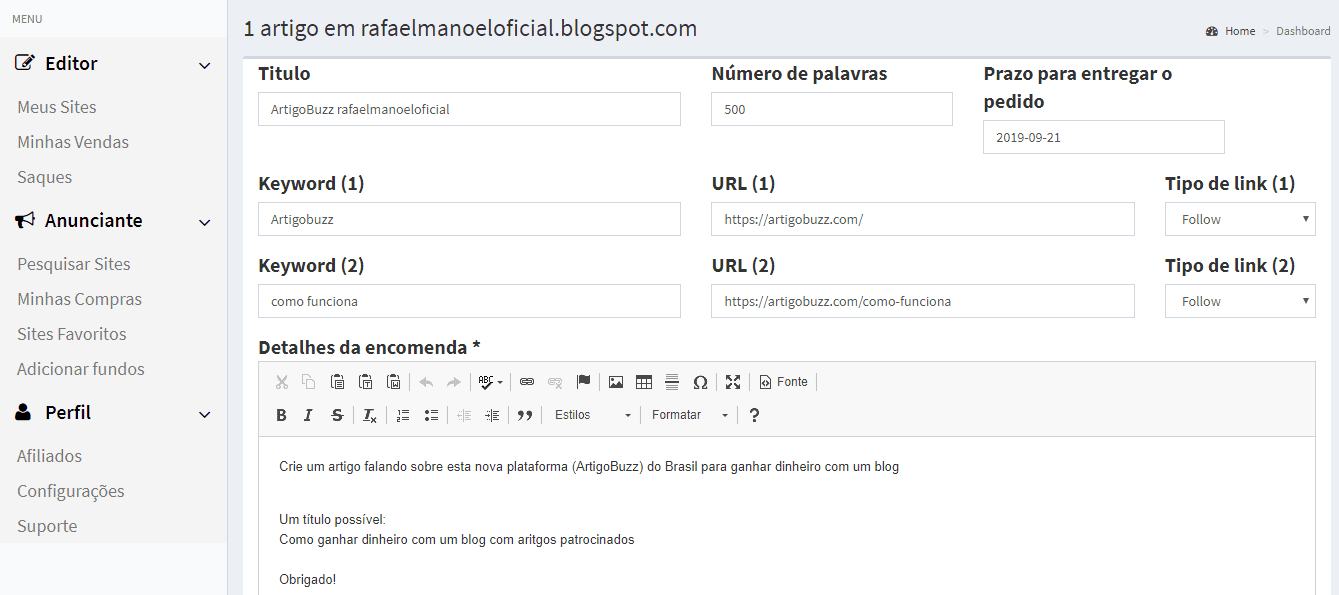Viewport: 1339px width, 595px height.
Task: Insert a horizontal line
Action: coord(672,382)
